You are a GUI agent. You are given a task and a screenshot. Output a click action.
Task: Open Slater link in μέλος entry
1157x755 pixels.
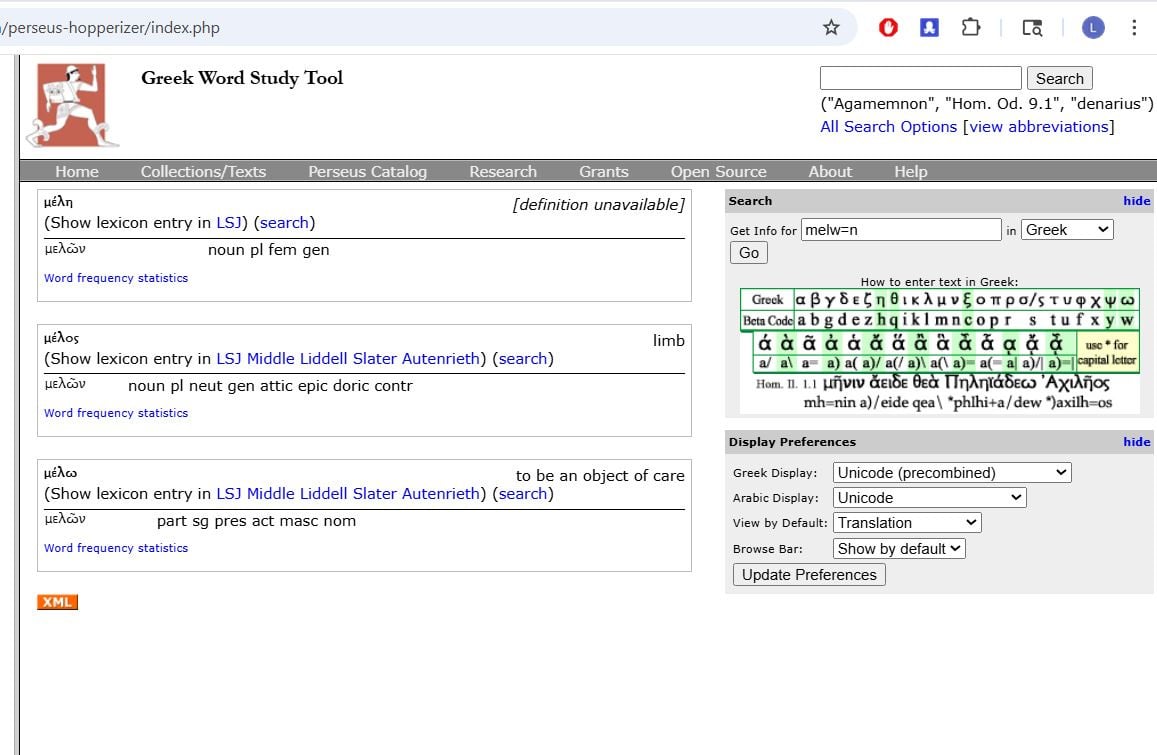(375, 359)
